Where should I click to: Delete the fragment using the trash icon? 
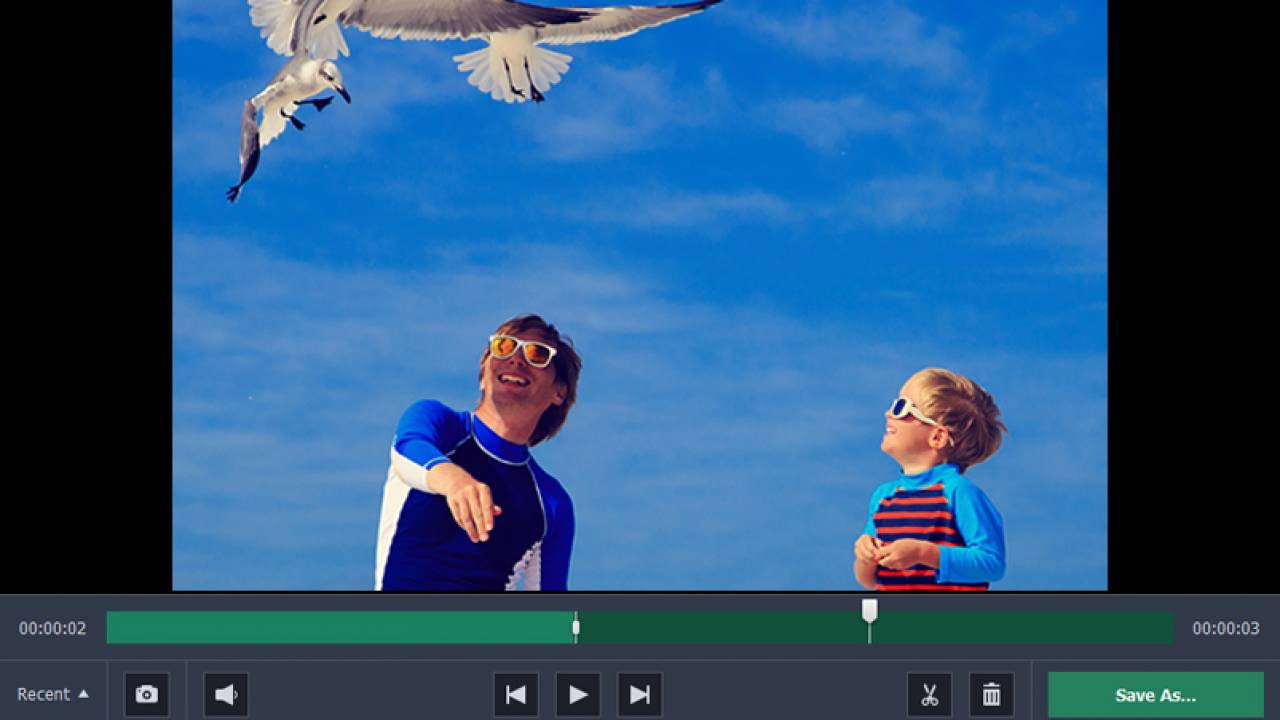[991, 694]
